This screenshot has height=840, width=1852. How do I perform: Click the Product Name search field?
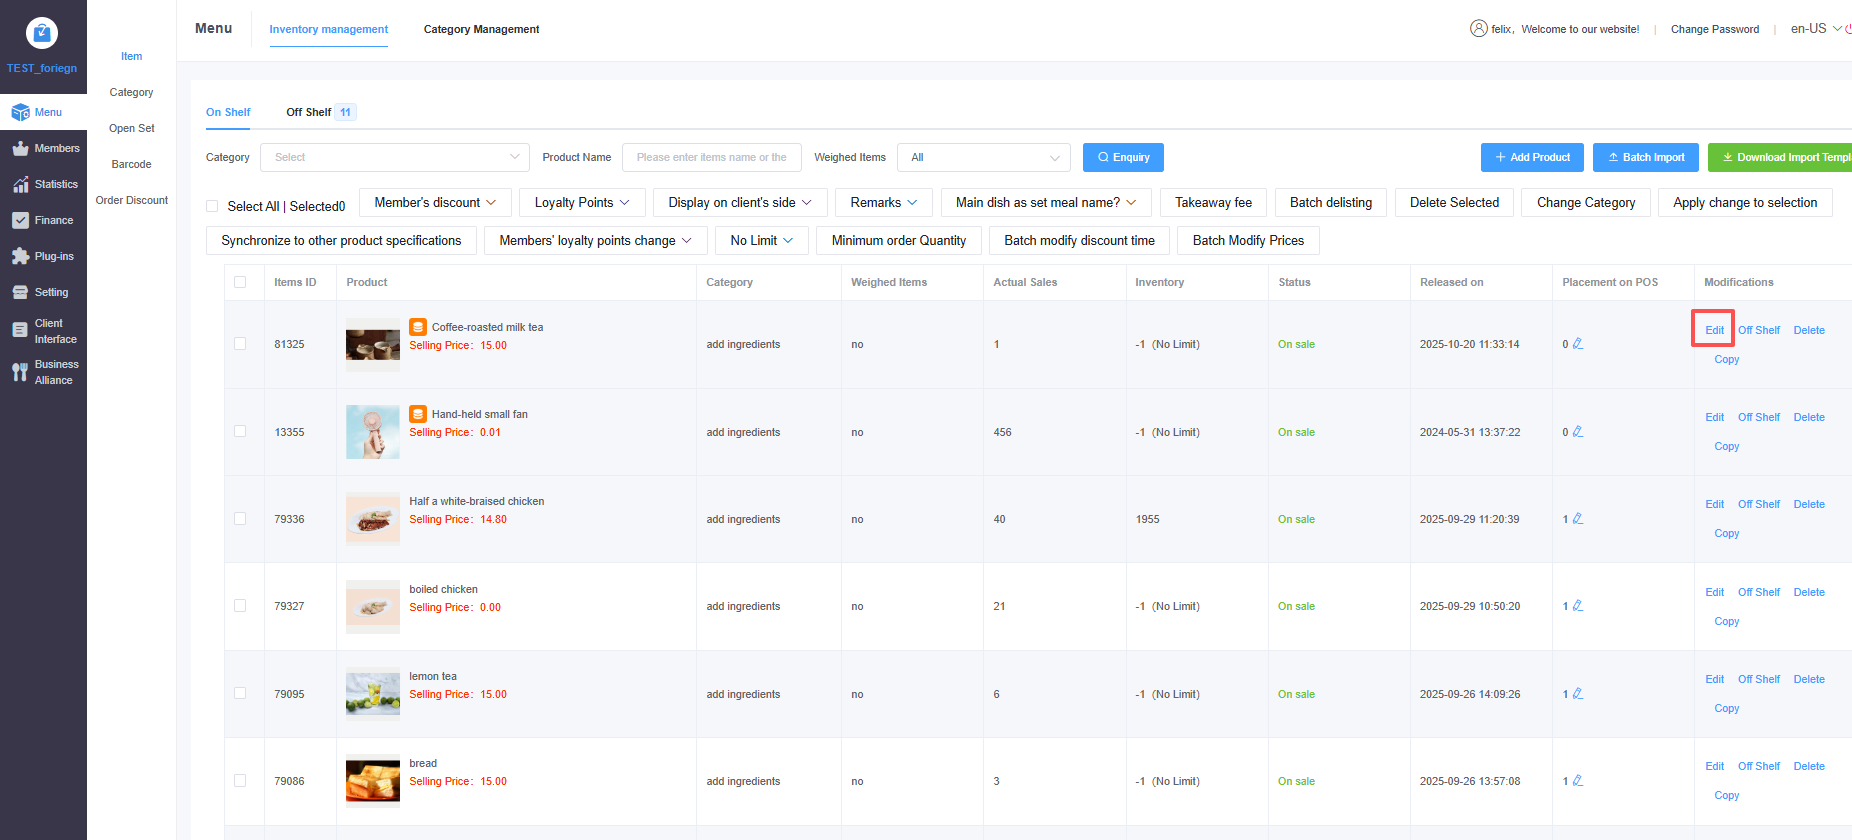(x=711, y=158)
